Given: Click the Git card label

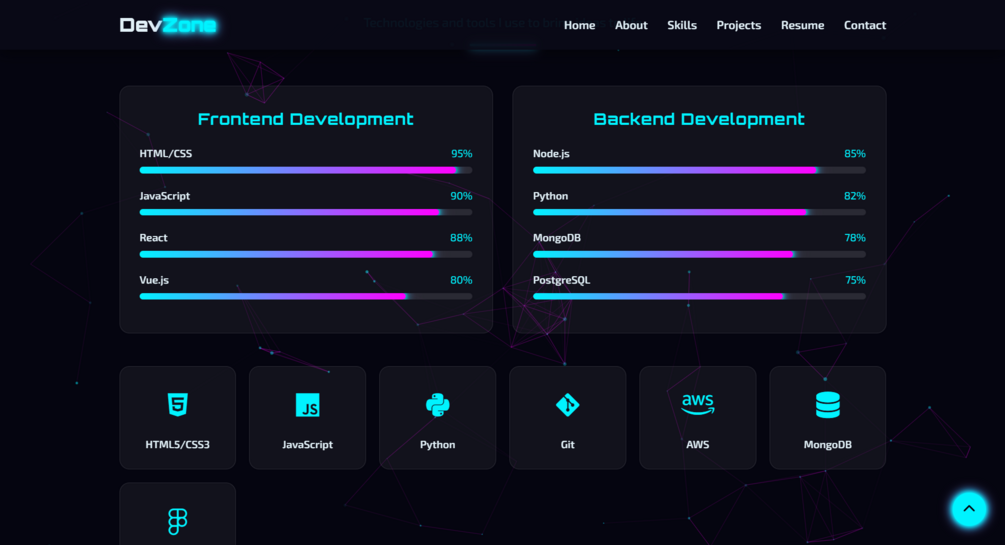Looking at the screenshot, I should coord(568,444).
